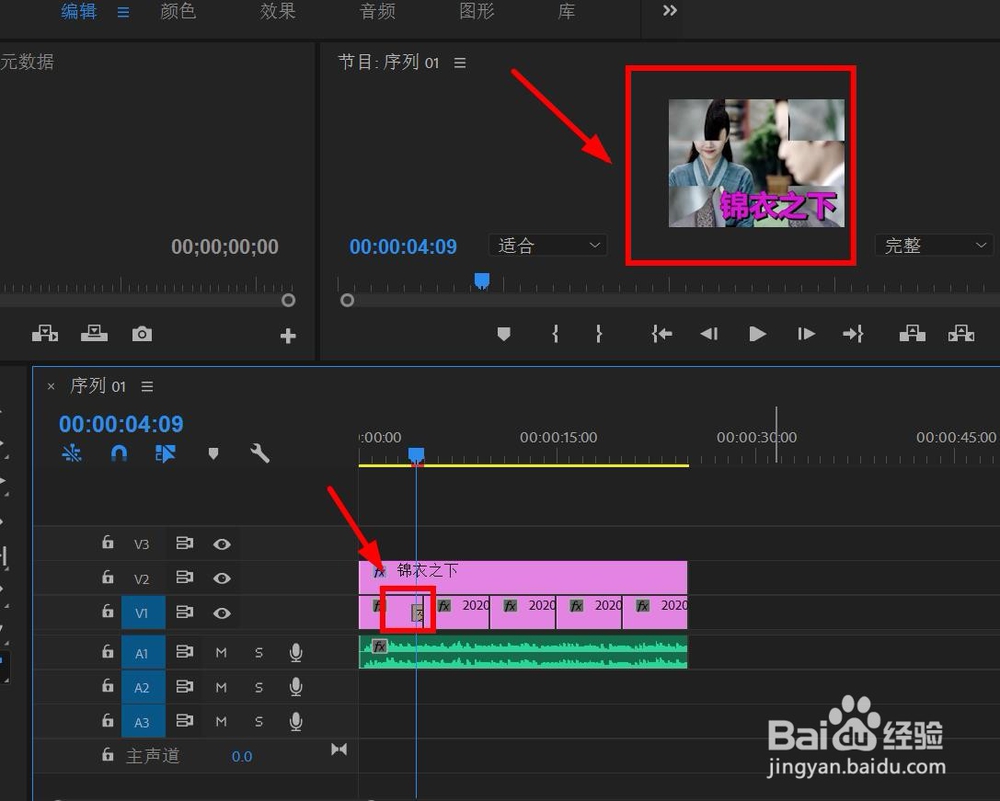1000x801 pixels.
Task: Enable voice-over record on A2
Action: (x=295, y=687)
